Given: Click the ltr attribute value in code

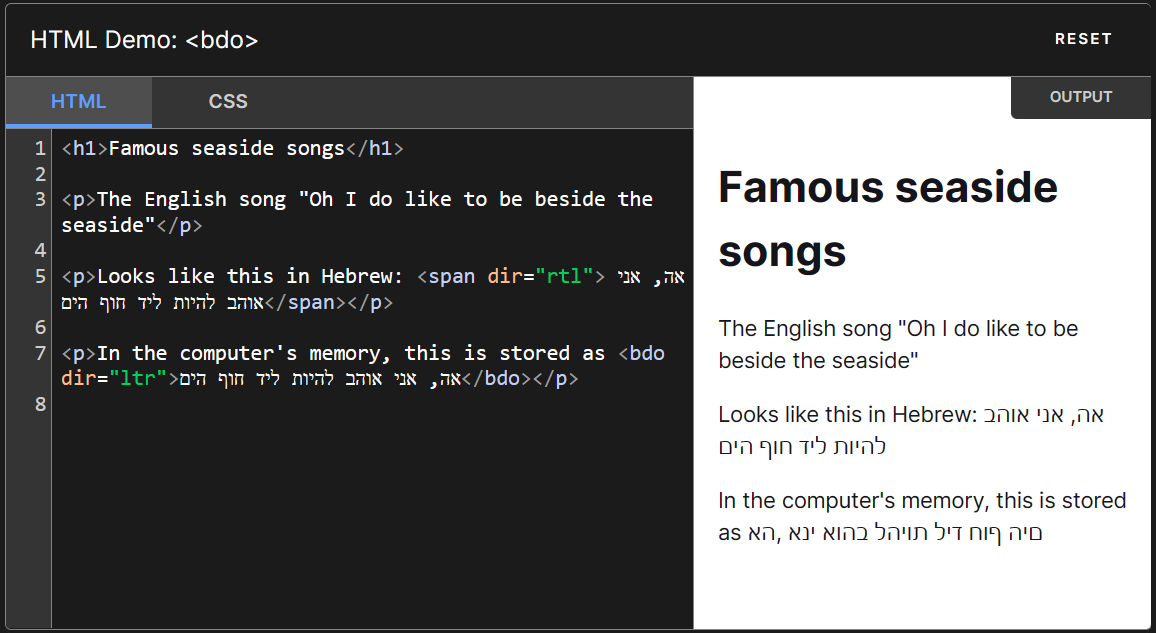Looking at the screenshot, I should coord(138,379).
